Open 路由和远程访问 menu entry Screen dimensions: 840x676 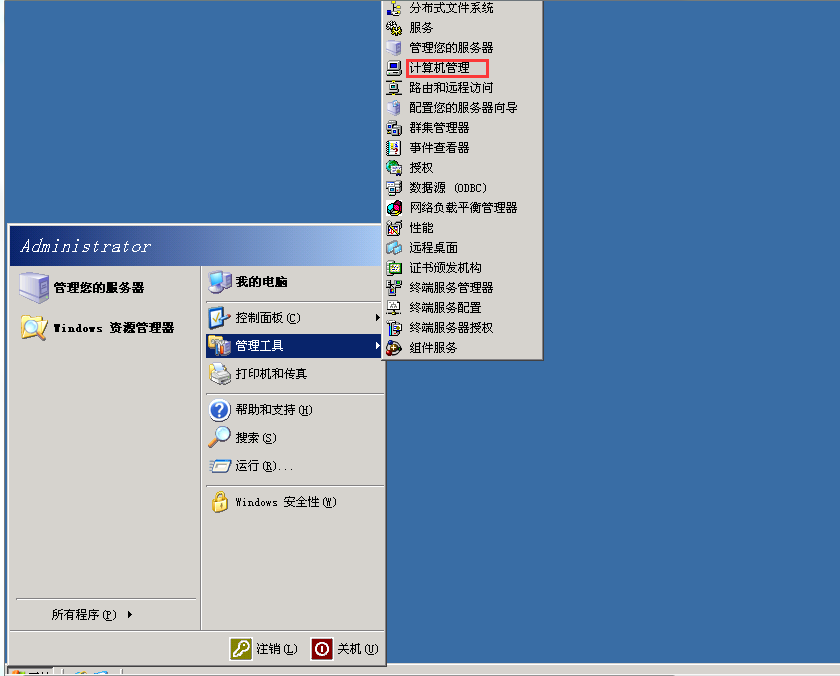pos(451,88)
